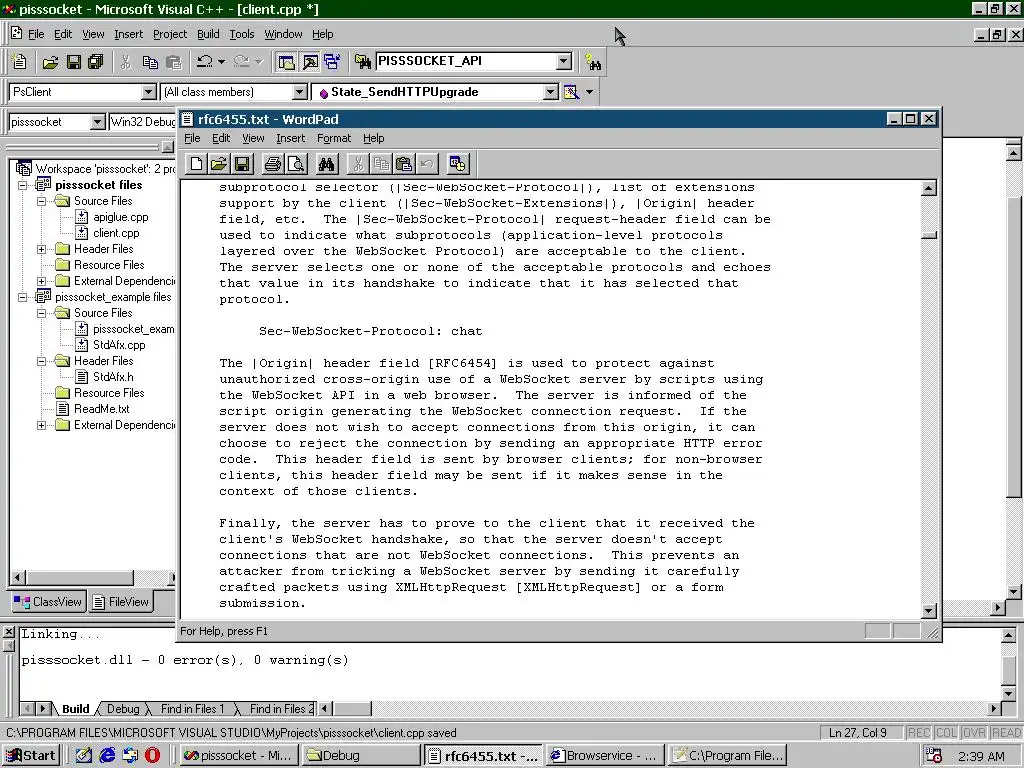The width and height of the screenshot is (1024, 768).
Task: Switch to Browservice taskbar button
Action: [605, 756]
